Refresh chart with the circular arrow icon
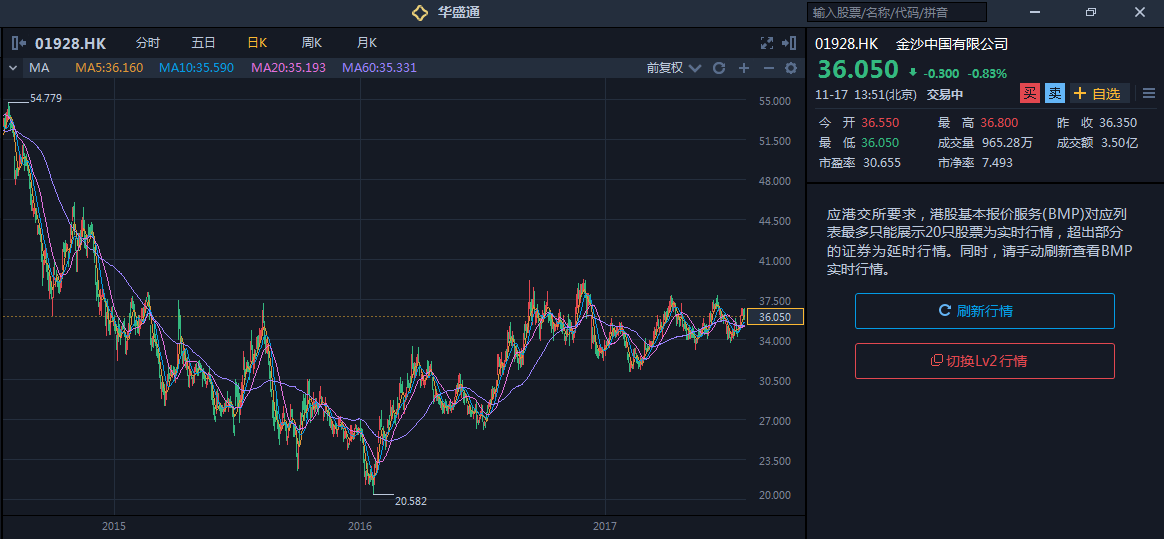 pyautogui.click(x=718, y=68)
